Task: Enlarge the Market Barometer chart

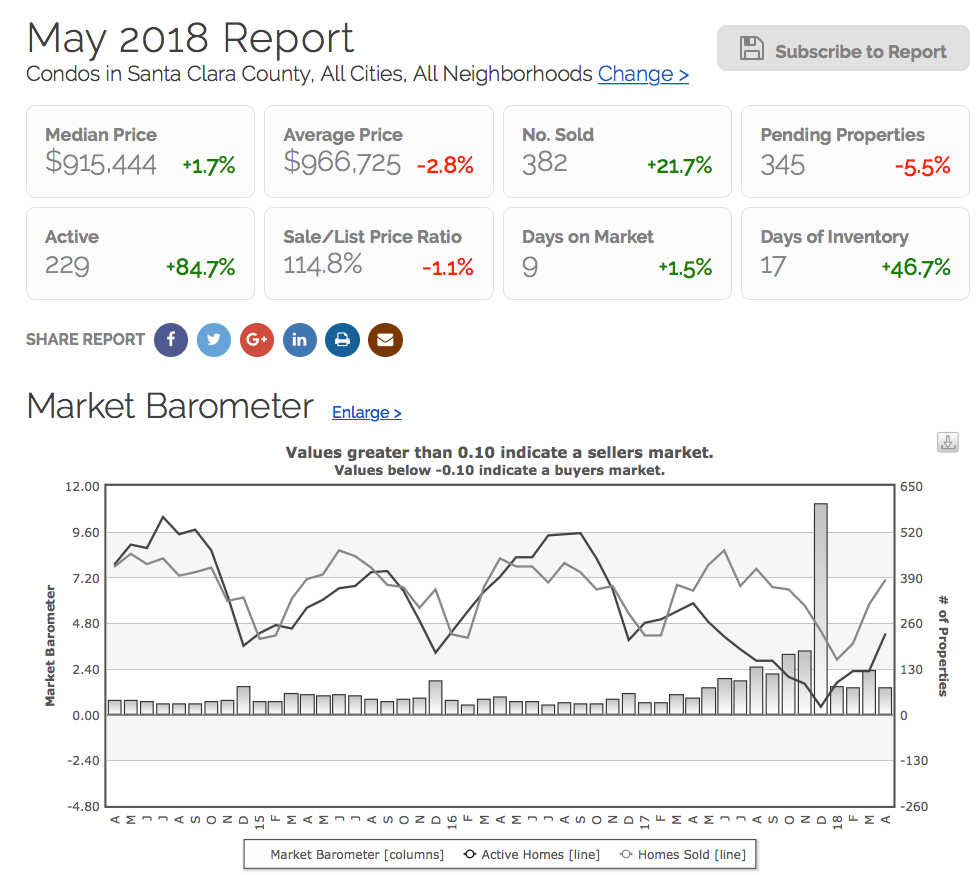Action: pyautogui.click(x=366, y=412)
